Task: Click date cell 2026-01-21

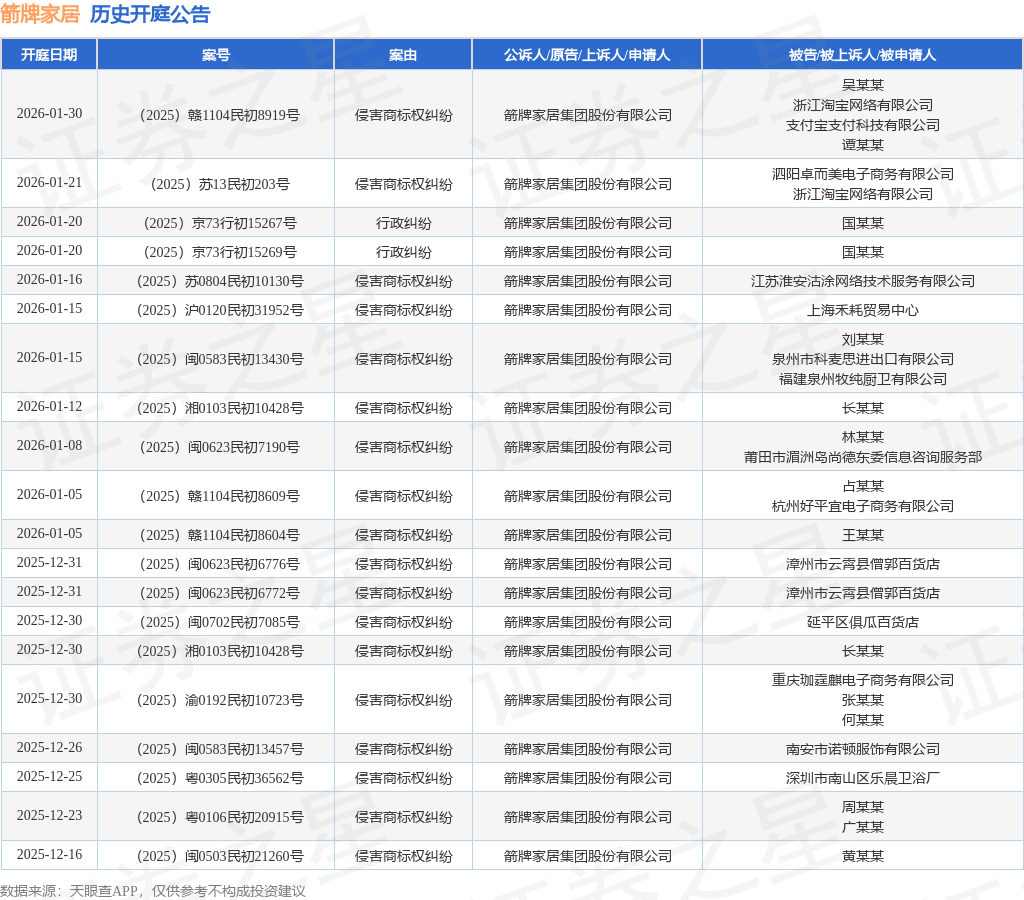Action: [x=50, y=183]
